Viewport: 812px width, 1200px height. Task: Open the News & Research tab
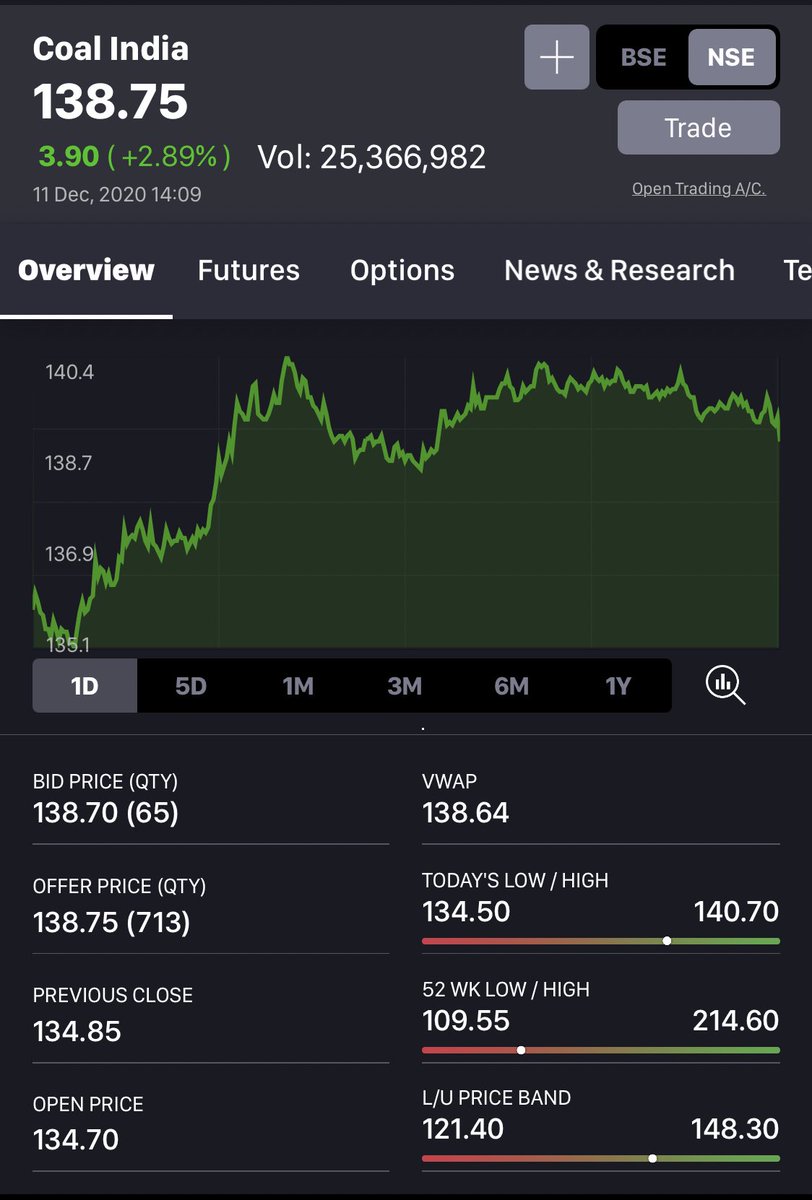point(619,270)
